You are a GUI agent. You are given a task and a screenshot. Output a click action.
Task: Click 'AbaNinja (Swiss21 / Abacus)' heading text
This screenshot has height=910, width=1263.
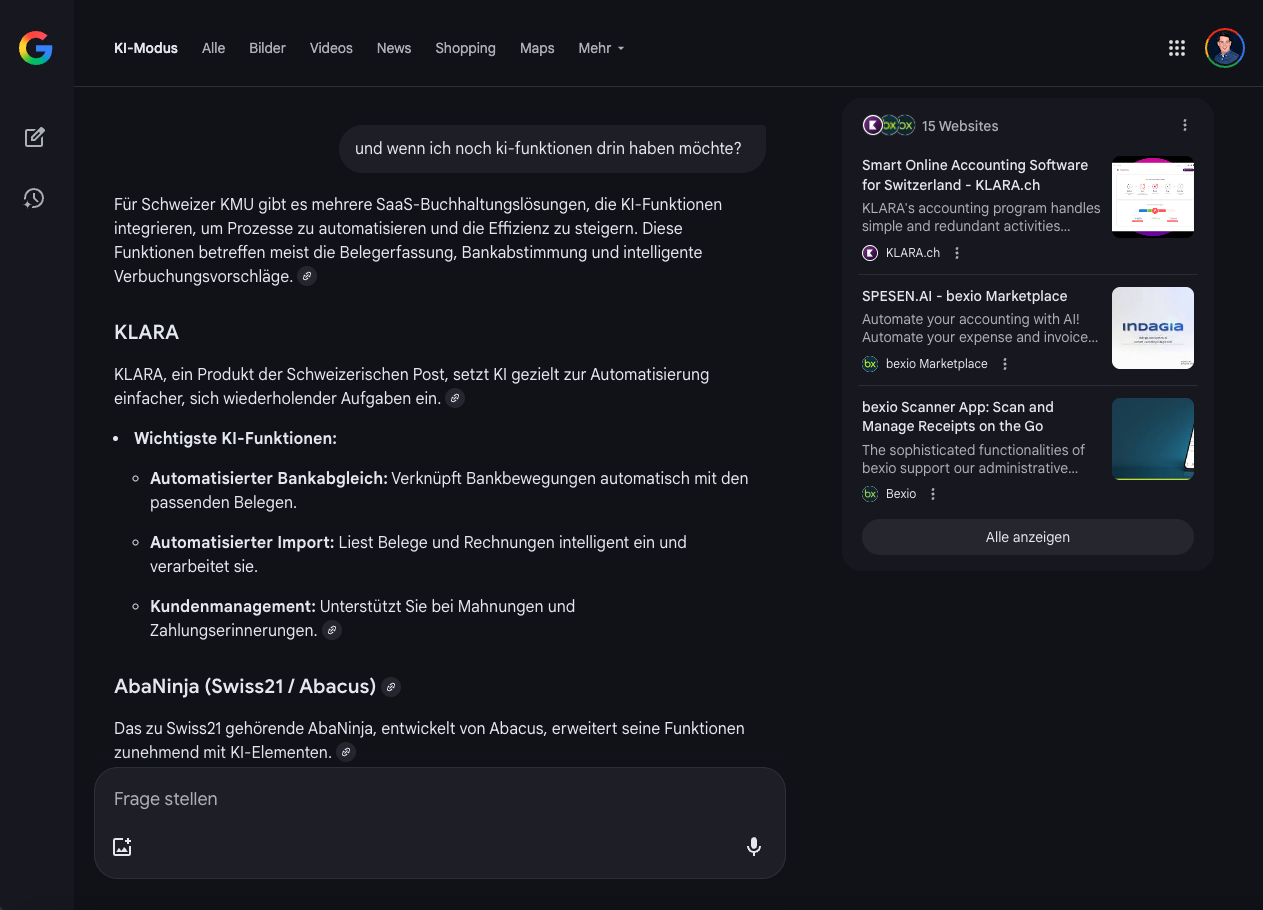pos(245,687)
